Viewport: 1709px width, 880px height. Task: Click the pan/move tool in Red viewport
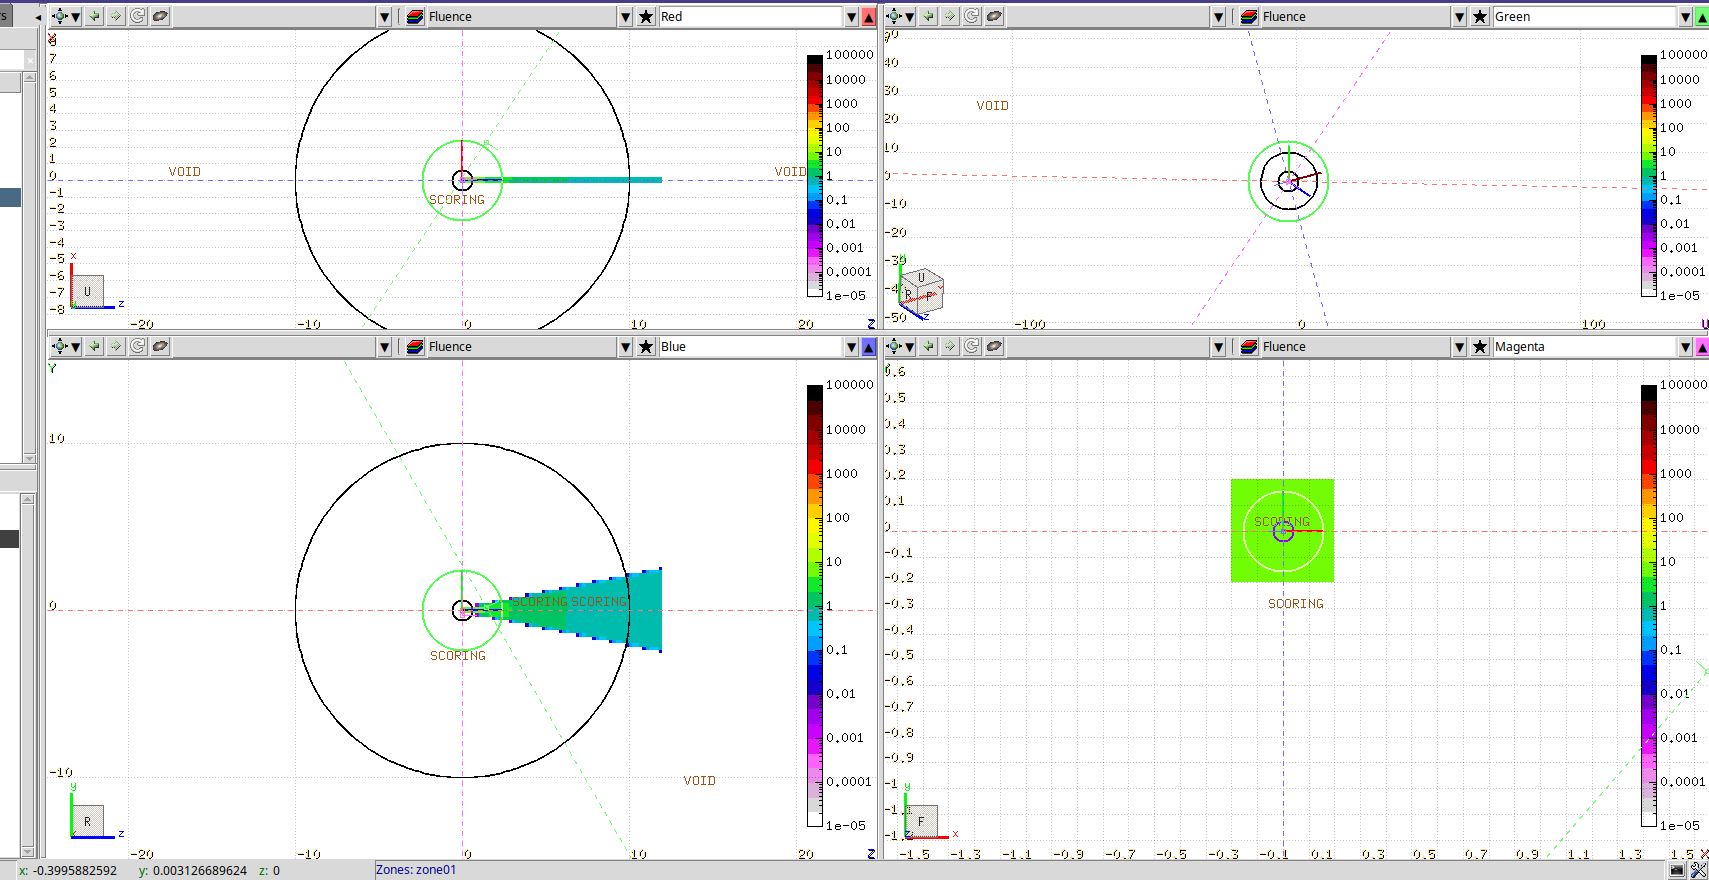pos(60,16)
